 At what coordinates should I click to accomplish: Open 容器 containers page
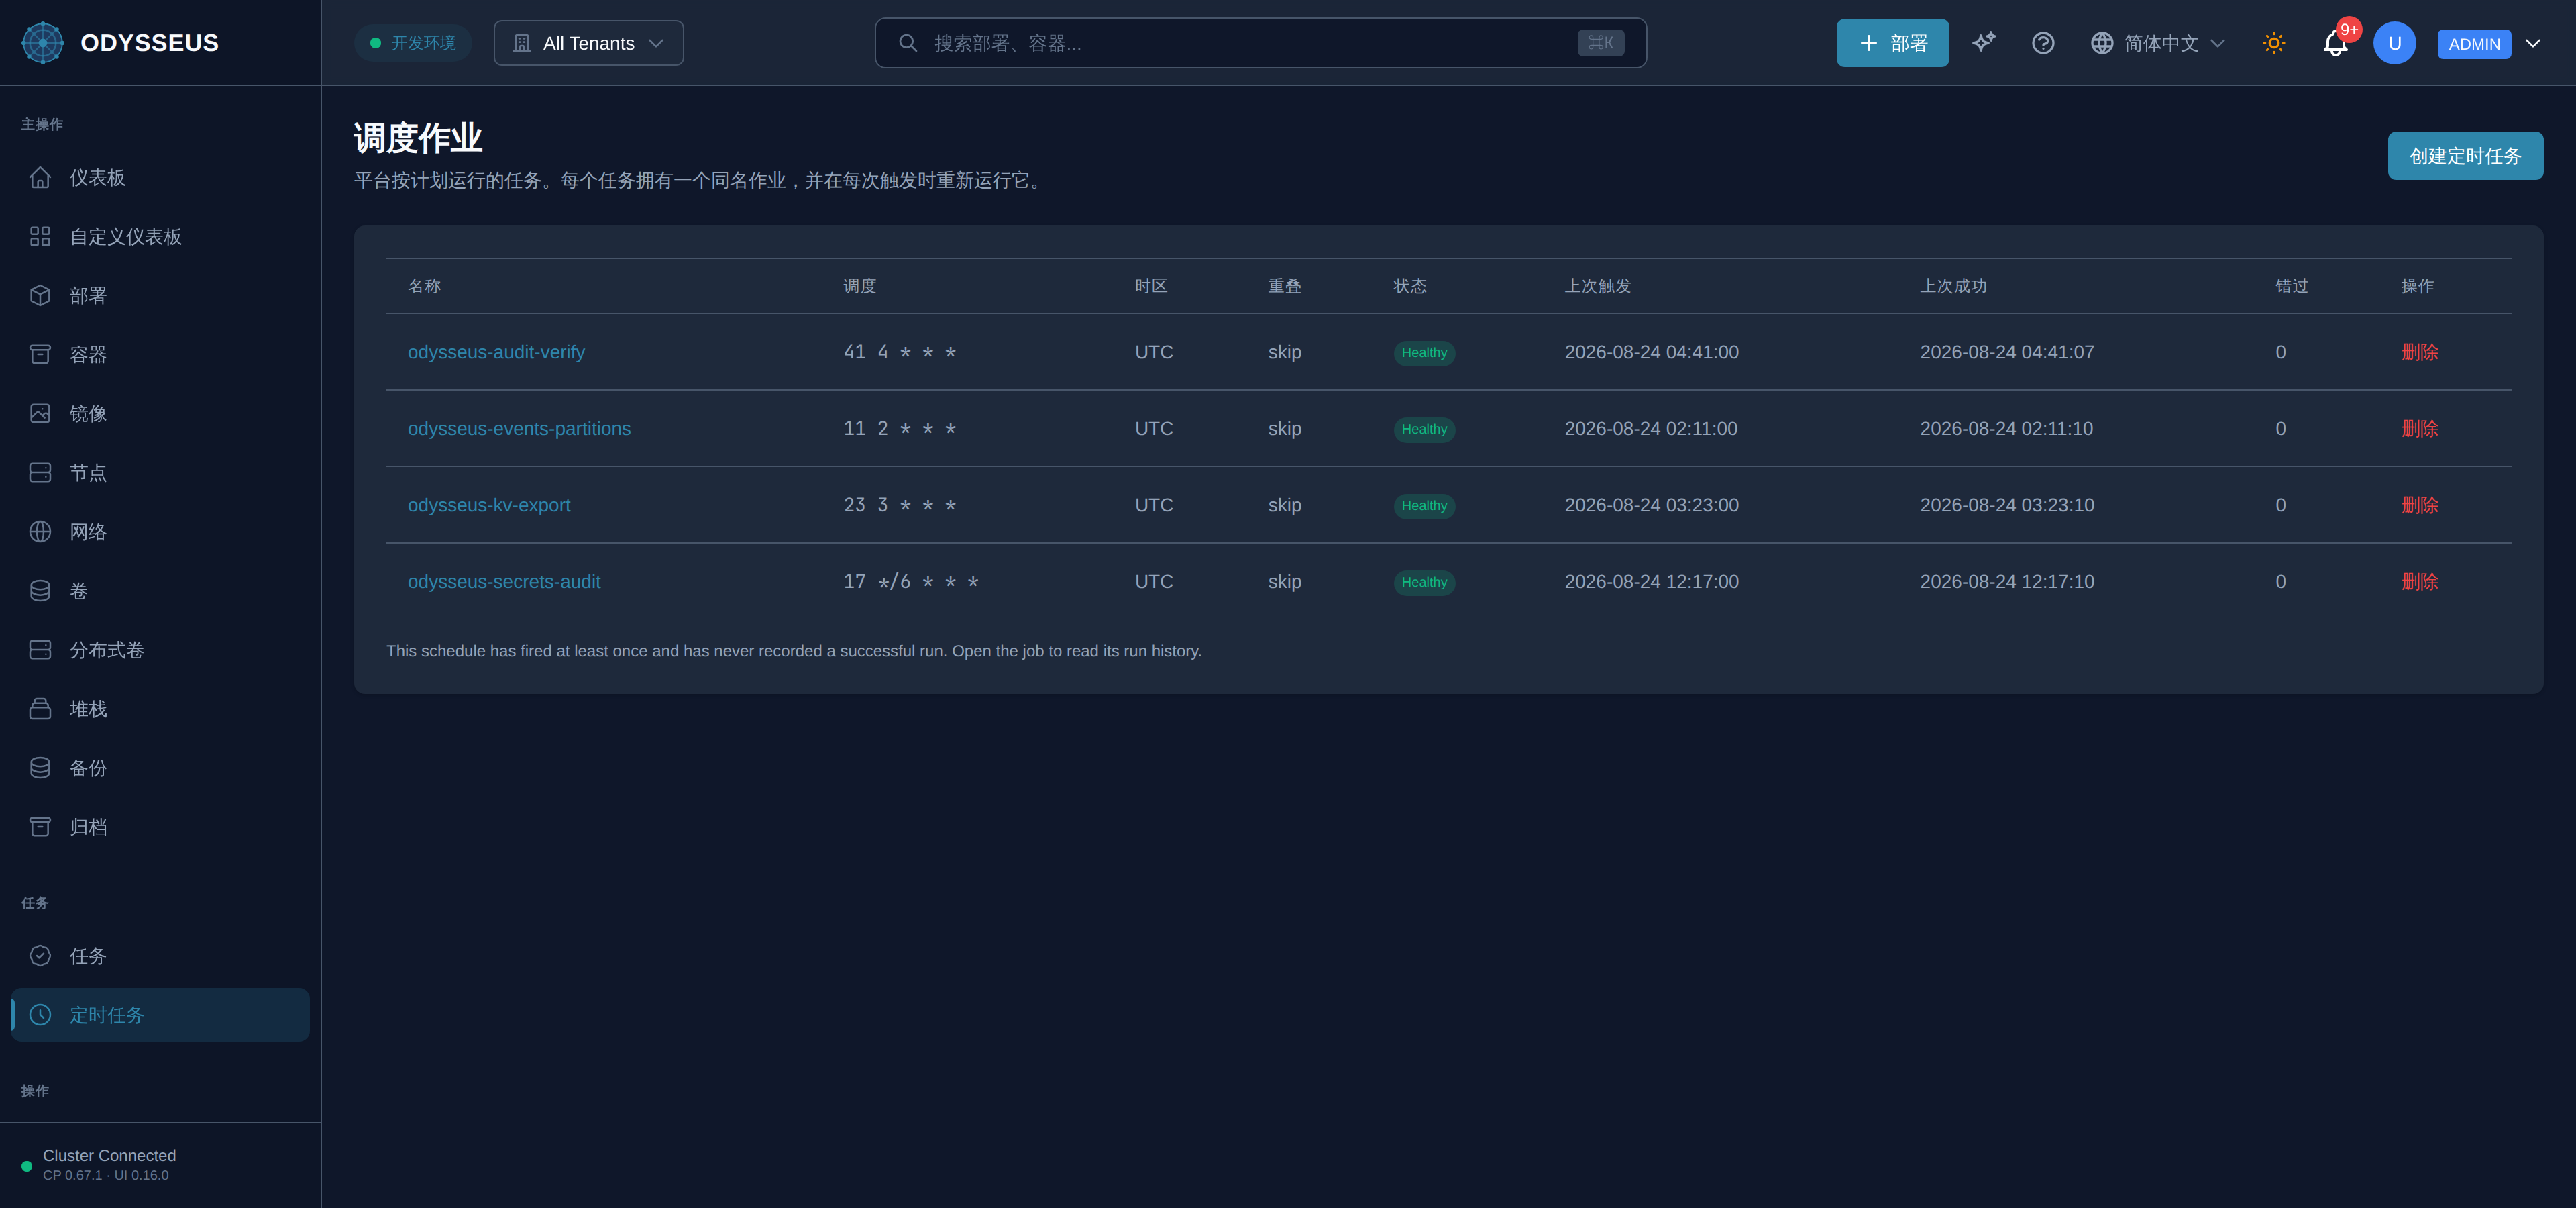[160, 355]
